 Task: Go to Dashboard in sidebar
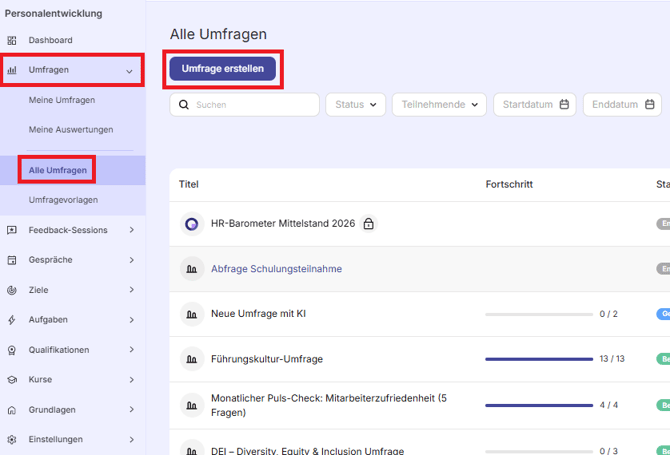tap(50, 40)
